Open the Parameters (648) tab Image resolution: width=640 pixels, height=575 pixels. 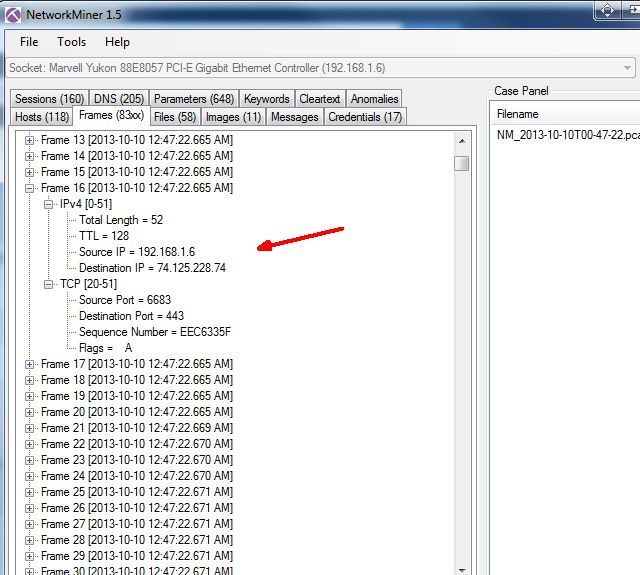(x=194, y=99)
